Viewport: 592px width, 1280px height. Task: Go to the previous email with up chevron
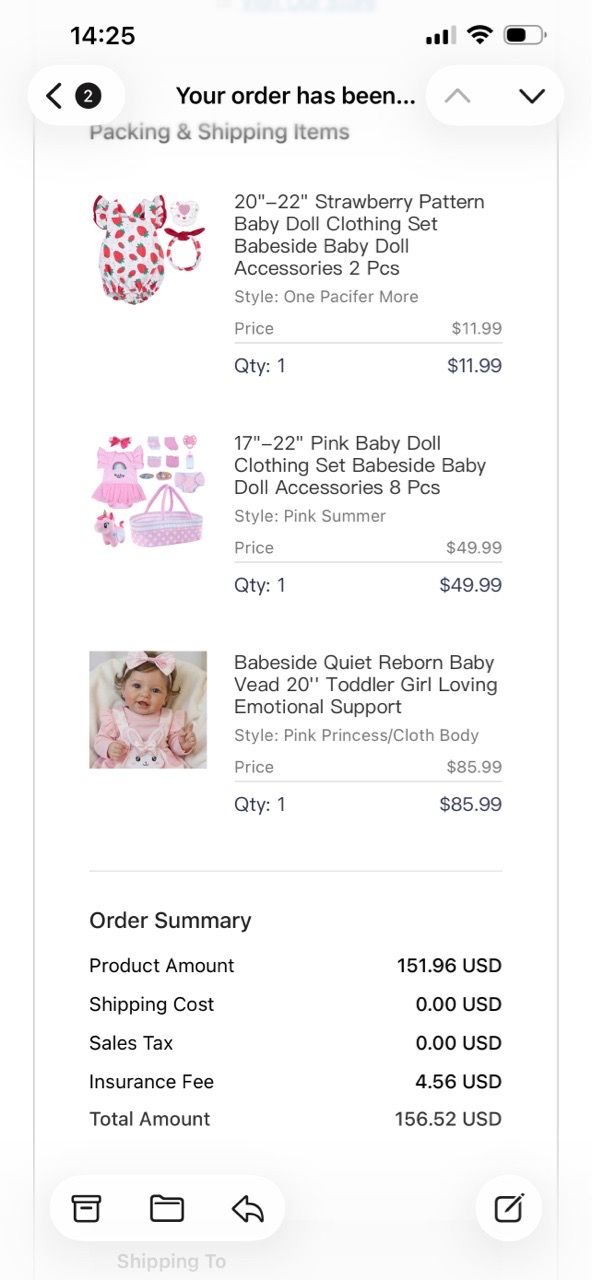(457, 96)
